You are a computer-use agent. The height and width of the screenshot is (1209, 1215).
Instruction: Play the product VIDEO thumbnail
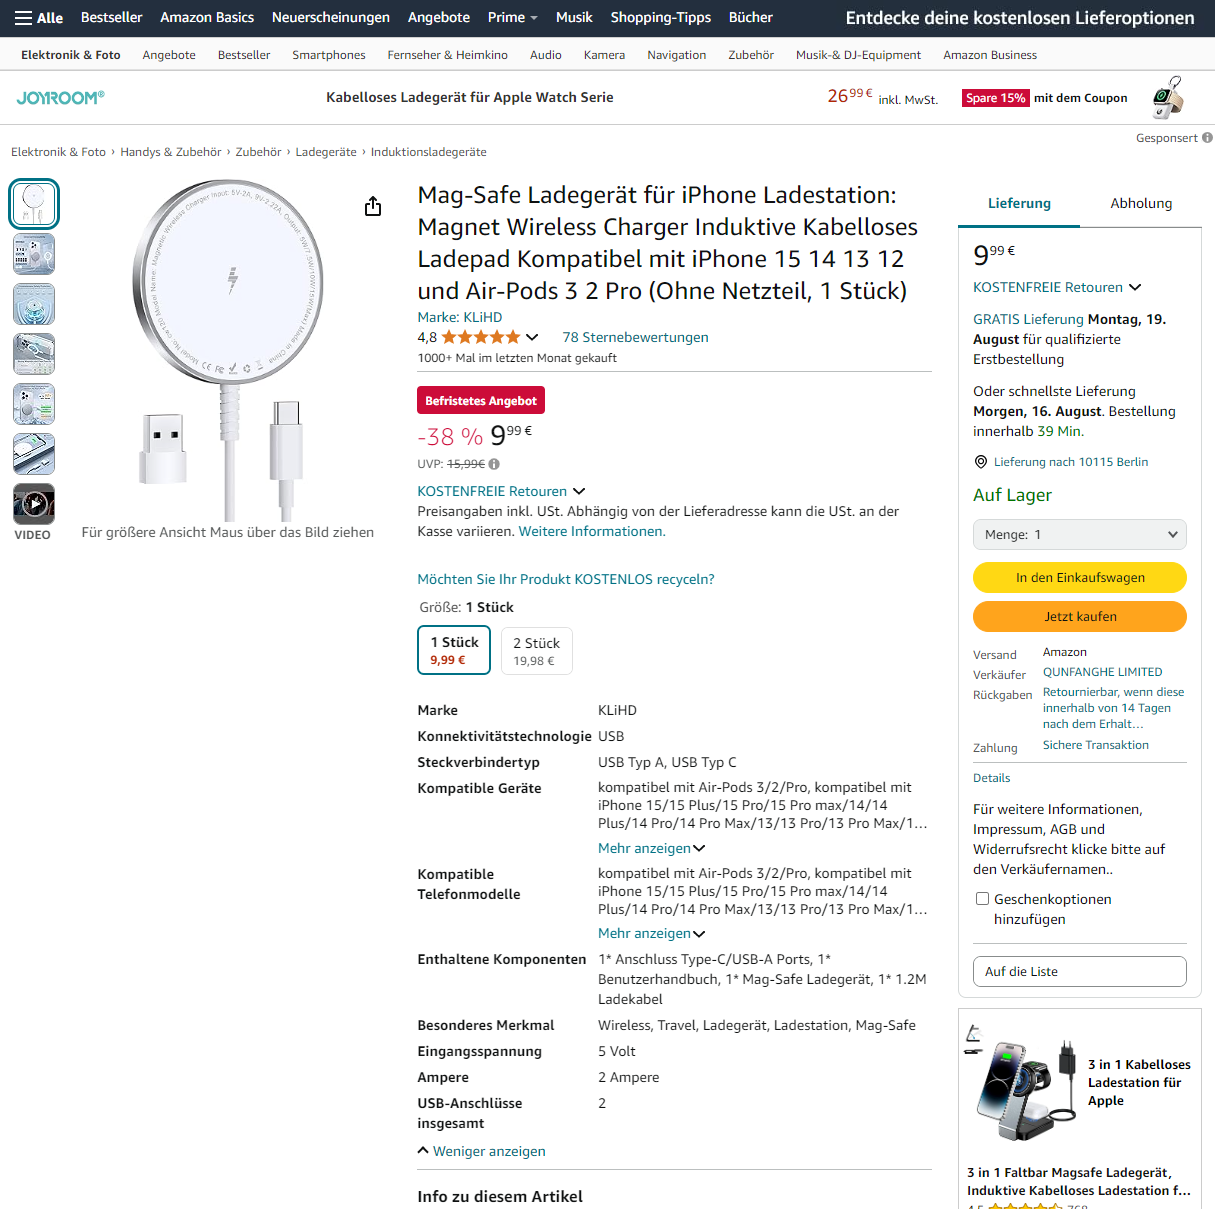(34, 504)
